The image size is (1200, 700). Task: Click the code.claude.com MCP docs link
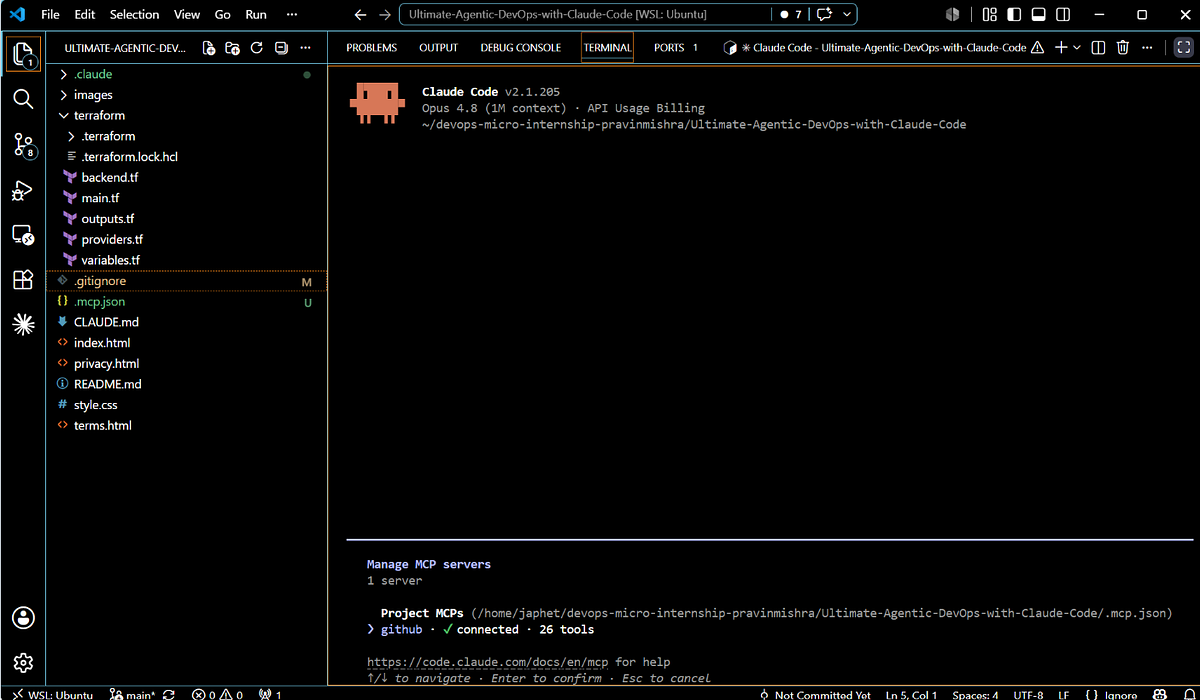coord(489,662)
